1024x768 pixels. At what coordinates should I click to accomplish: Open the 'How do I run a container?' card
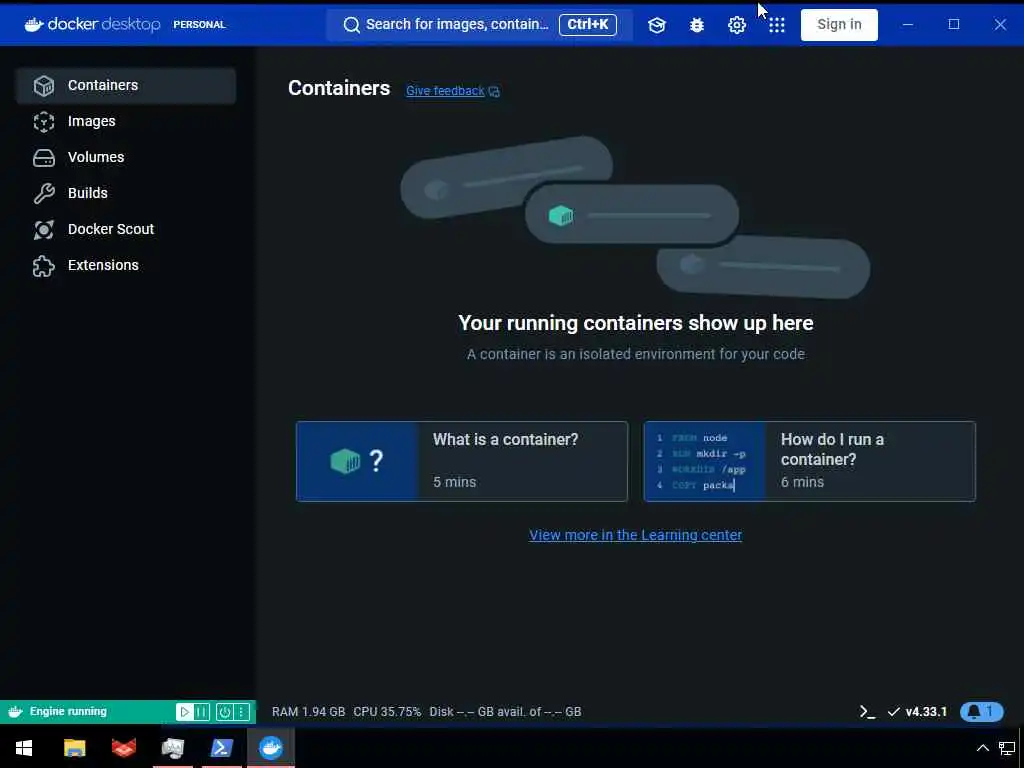click(810, 461)
